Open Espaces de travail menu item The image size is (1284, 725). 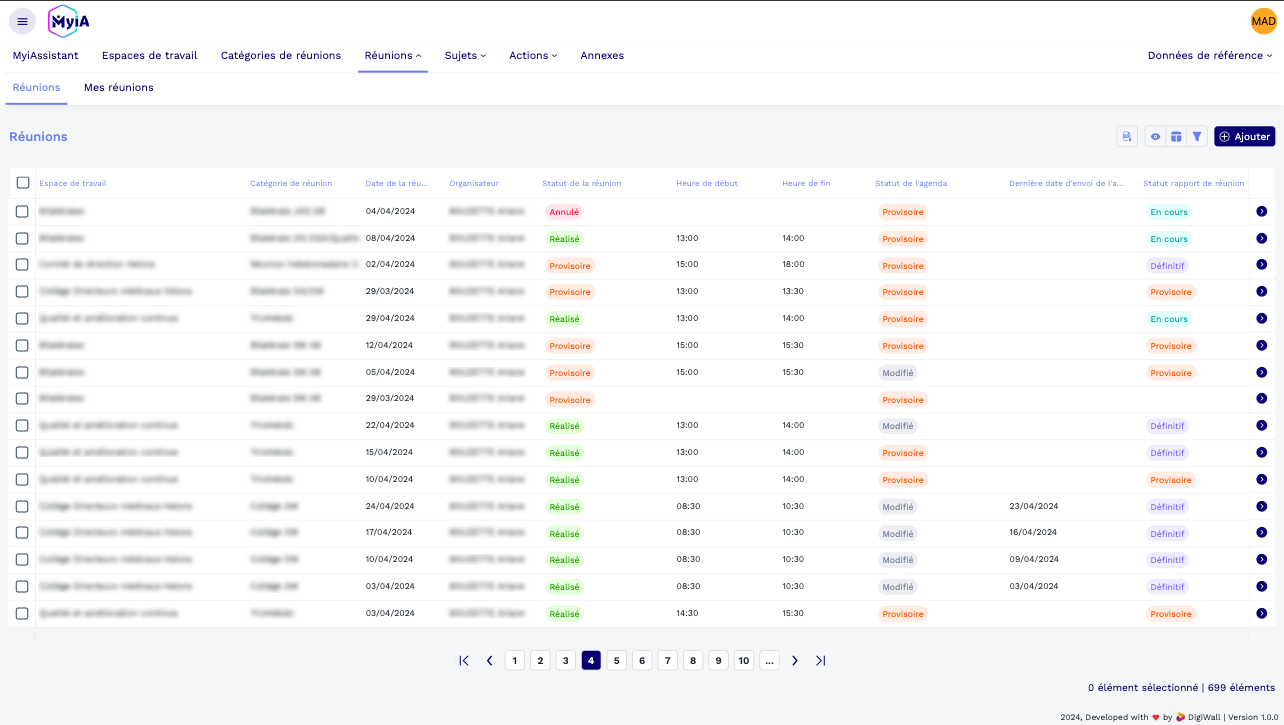click(149, 56)
